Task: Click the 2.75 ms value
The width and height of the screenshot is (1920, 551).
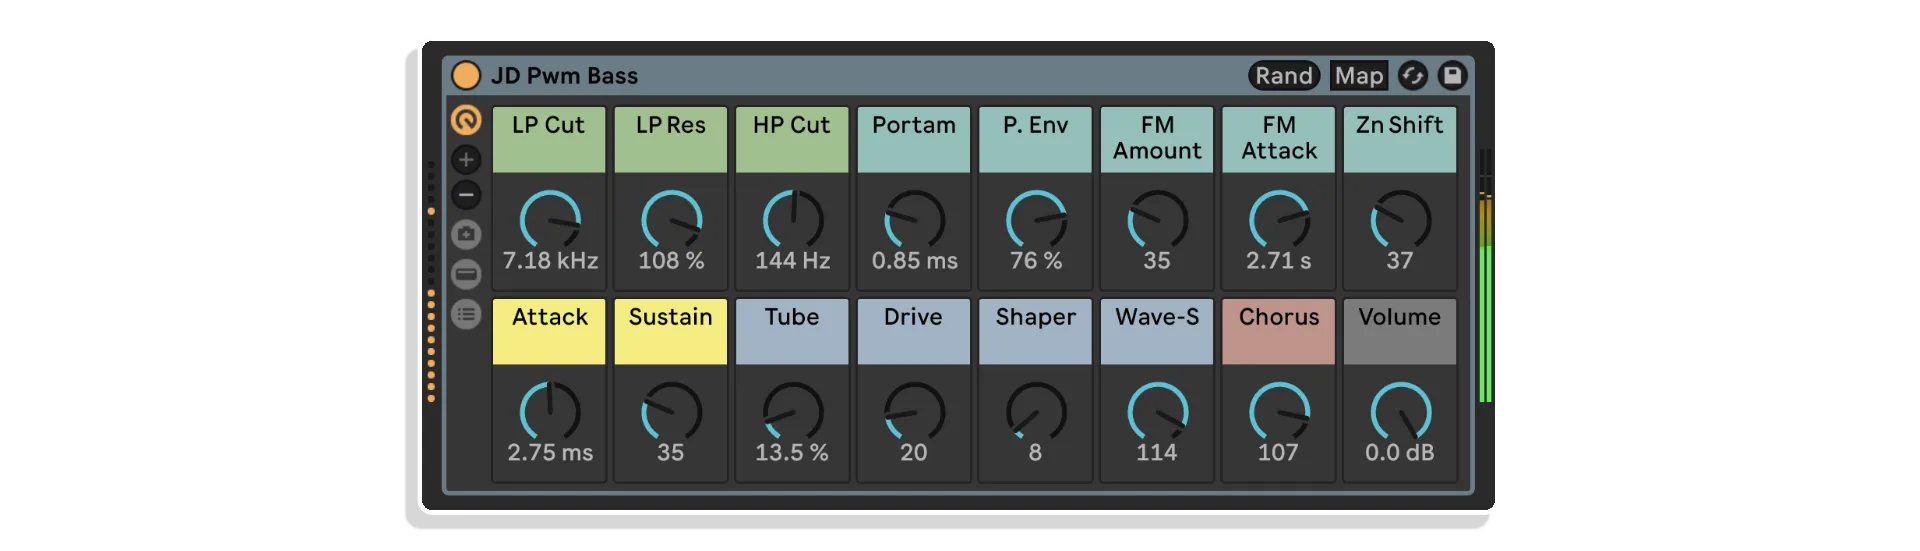Action: (x=550, y=453)
